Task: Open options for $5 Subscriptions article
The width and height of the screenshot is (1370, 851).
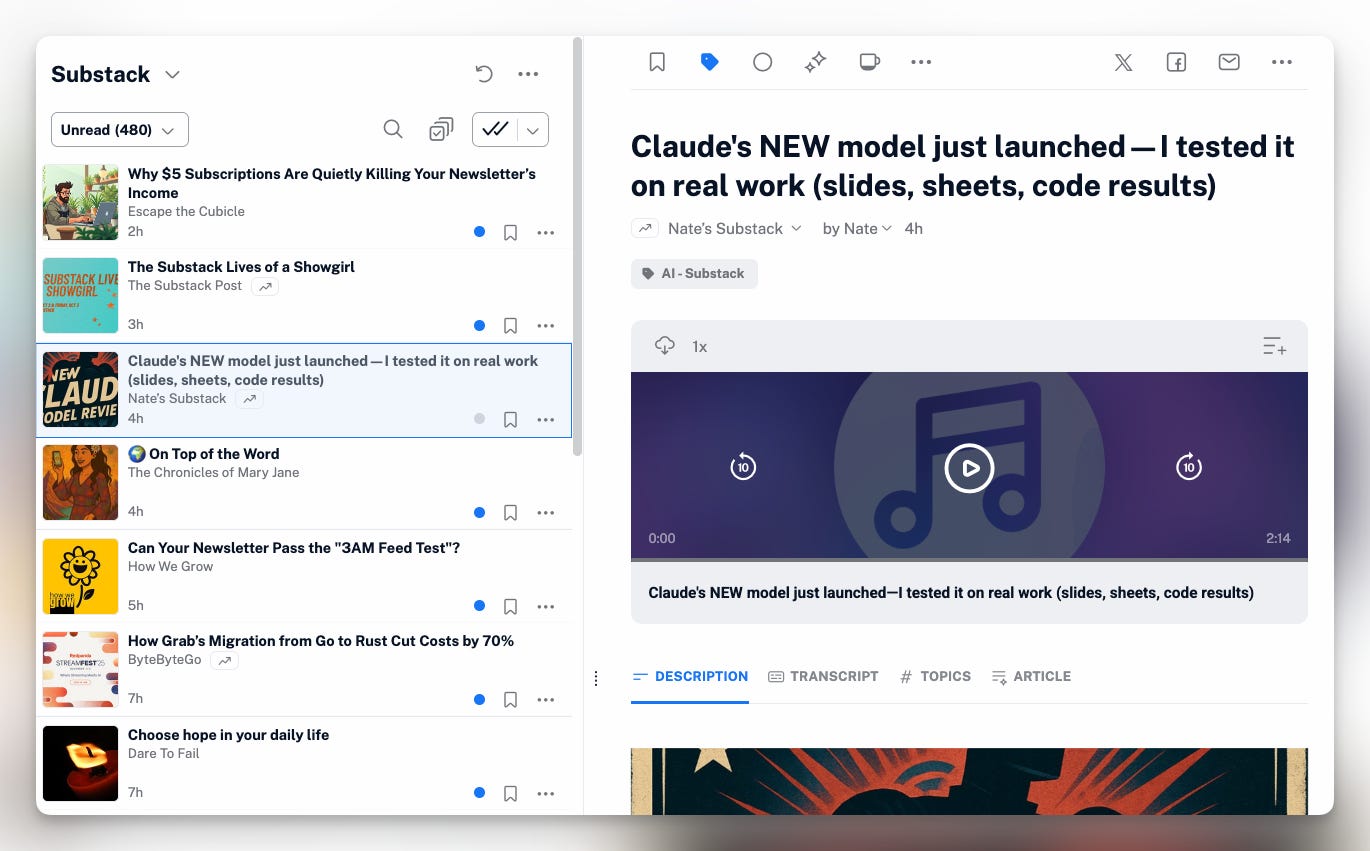Action: tap(545, 232)
